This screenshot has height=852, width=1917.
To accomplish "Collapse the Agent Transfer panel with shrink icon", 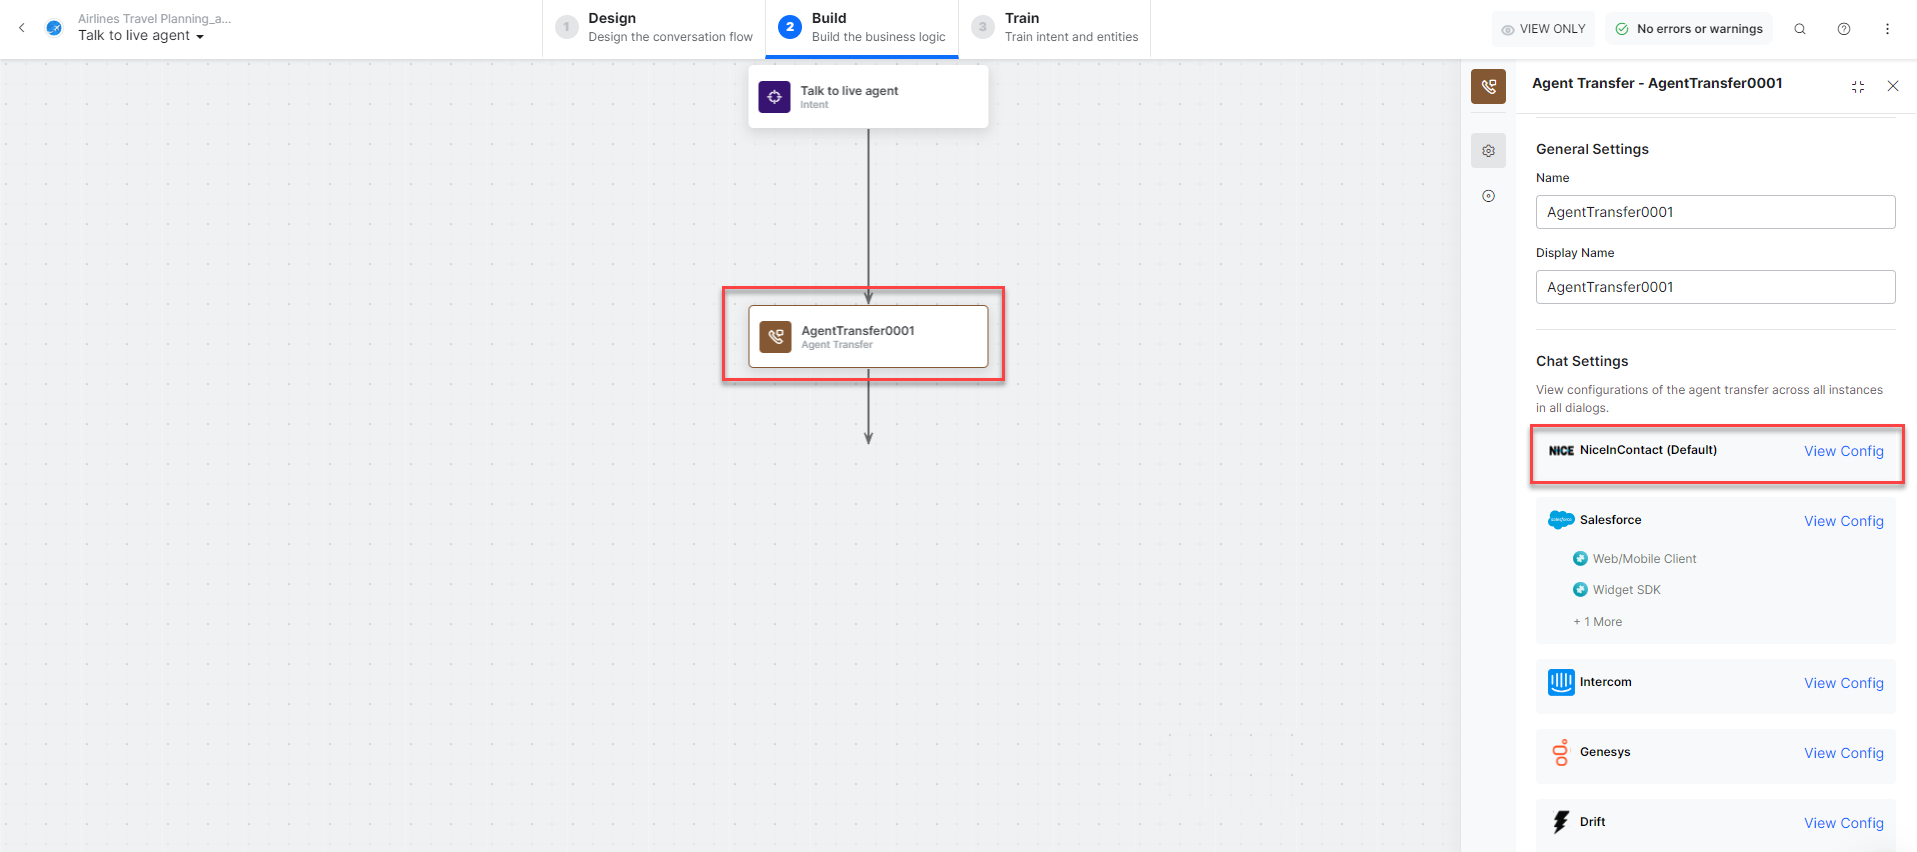I will tap(1857, 87).
